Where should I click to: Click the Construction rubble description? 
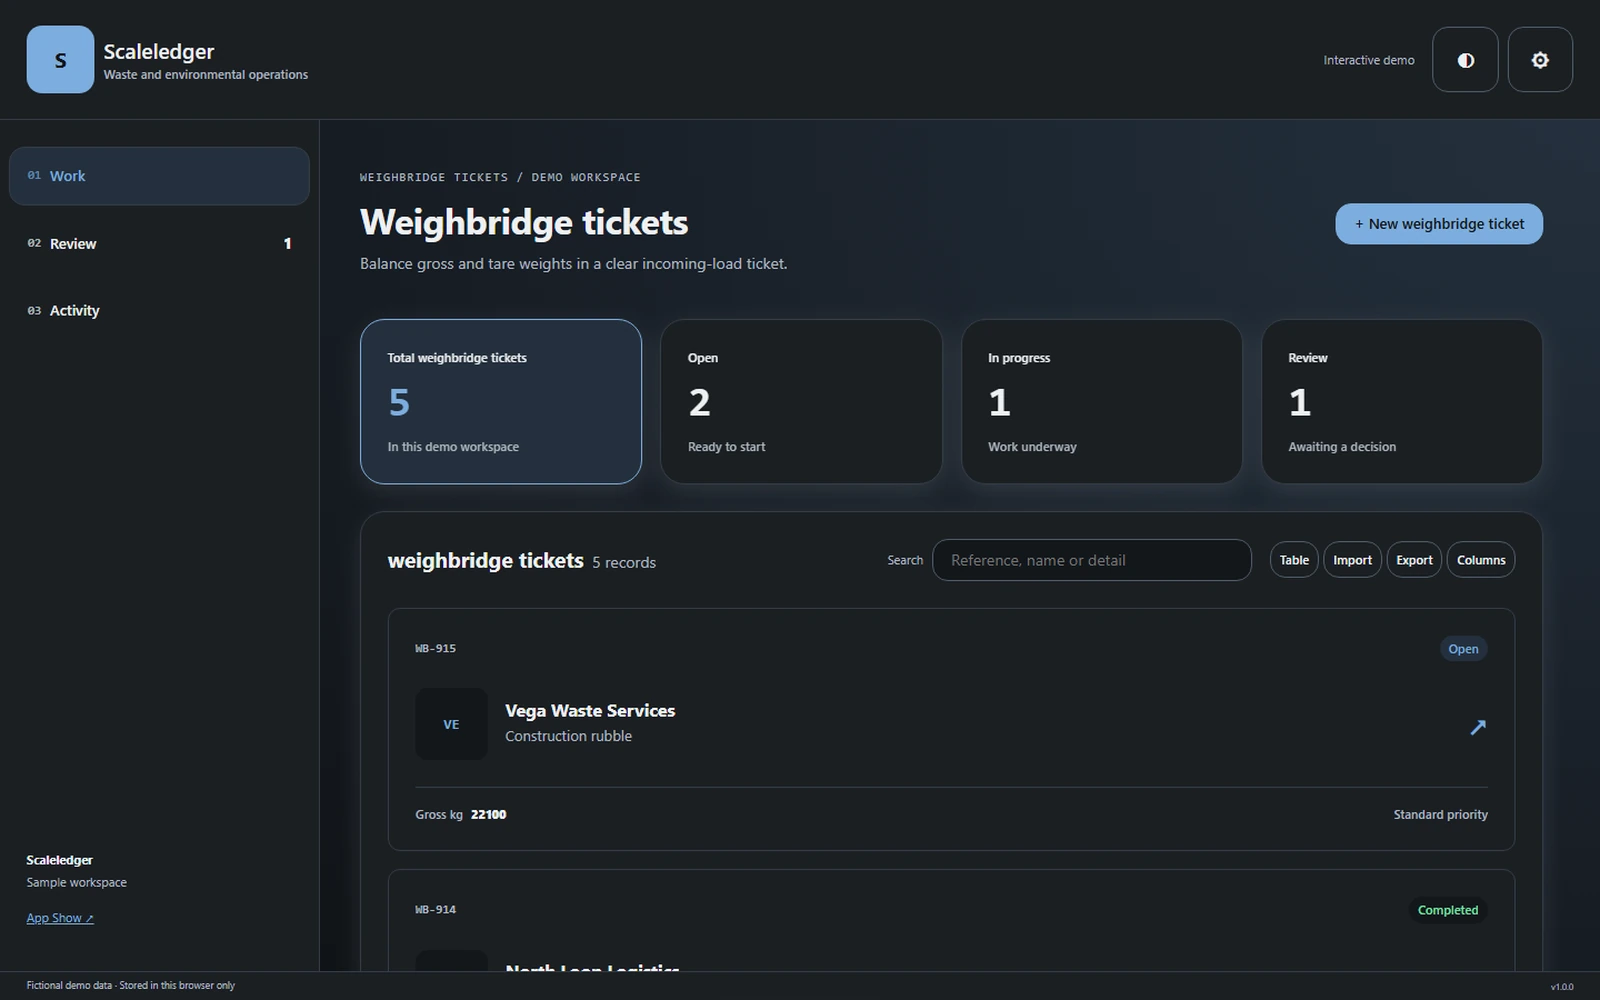click(568, 736)
